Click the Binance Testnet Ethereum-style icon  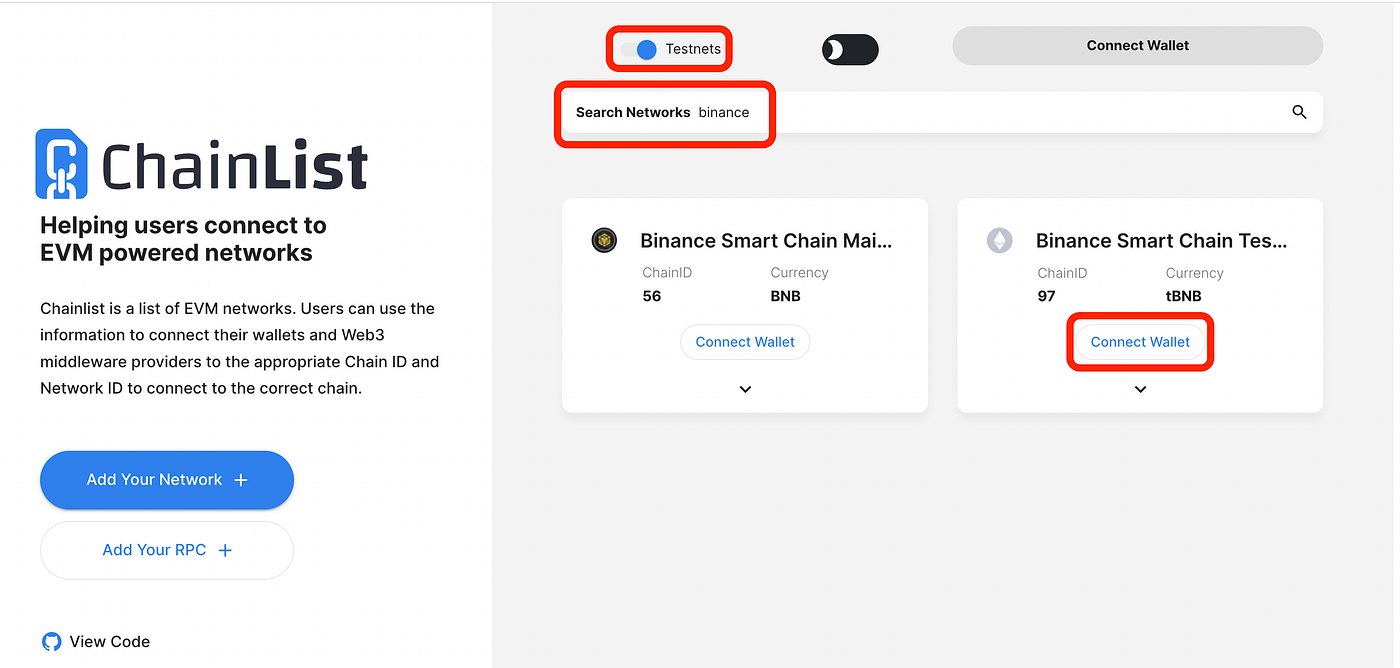pyautogui.click(x=999, y=240)
